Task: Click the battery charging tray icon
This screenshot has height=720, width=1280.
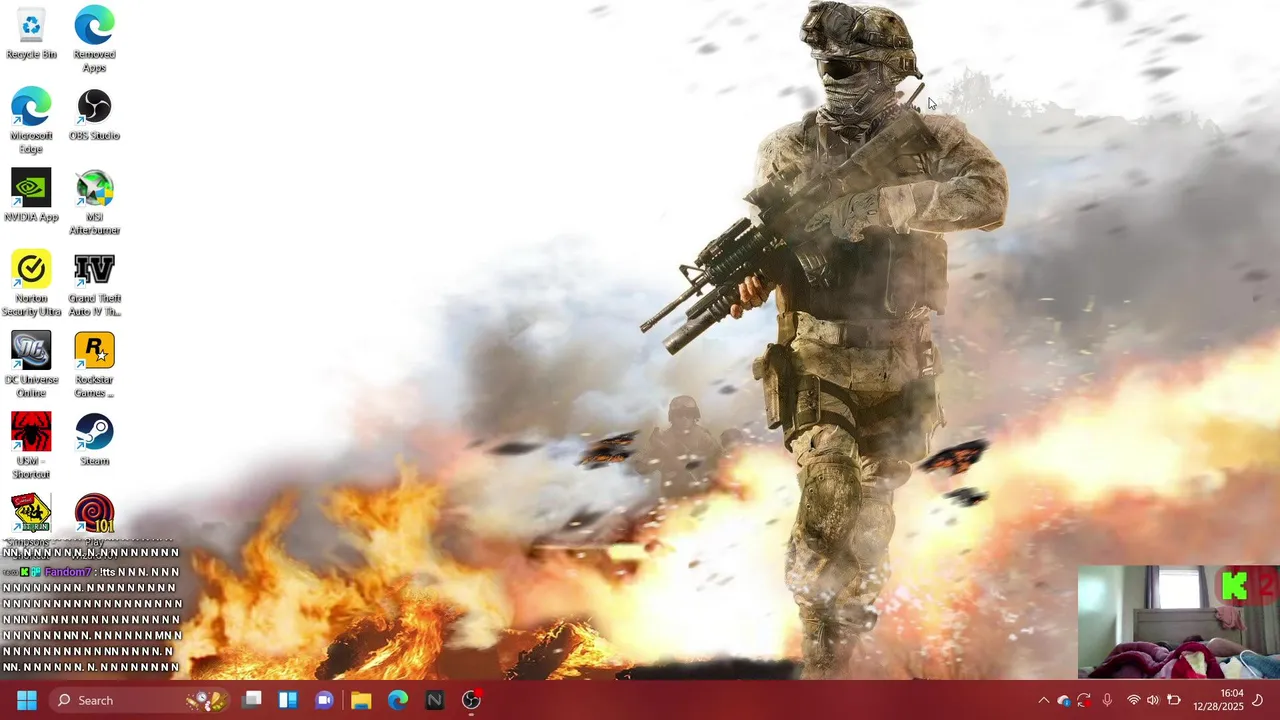Action: tap(1174, 700)
